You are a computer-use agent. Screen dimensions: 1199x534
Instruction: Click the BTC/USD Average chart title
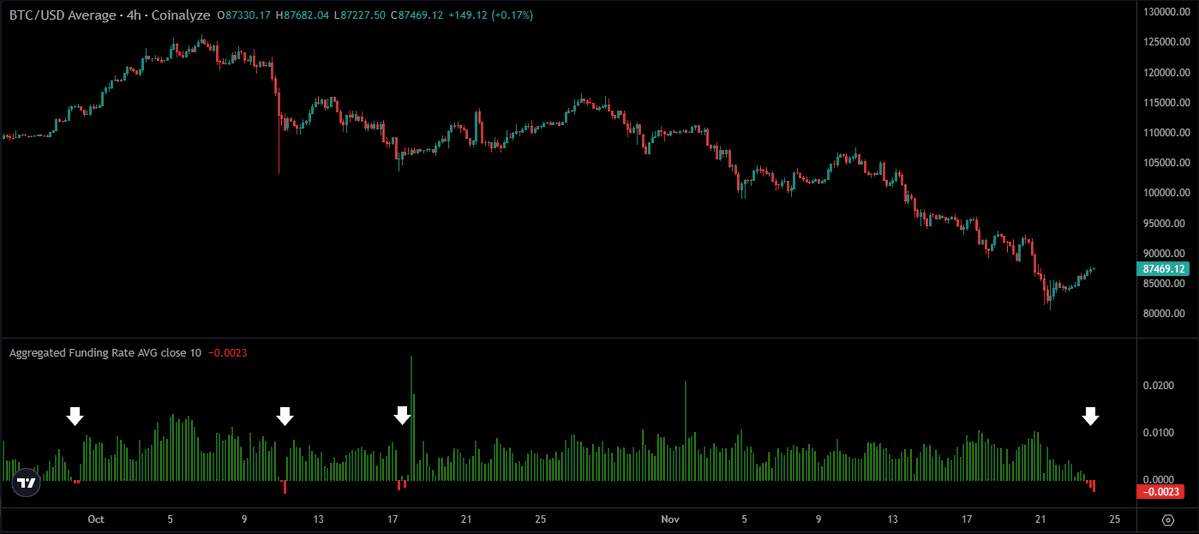click(x=110, y=15)
